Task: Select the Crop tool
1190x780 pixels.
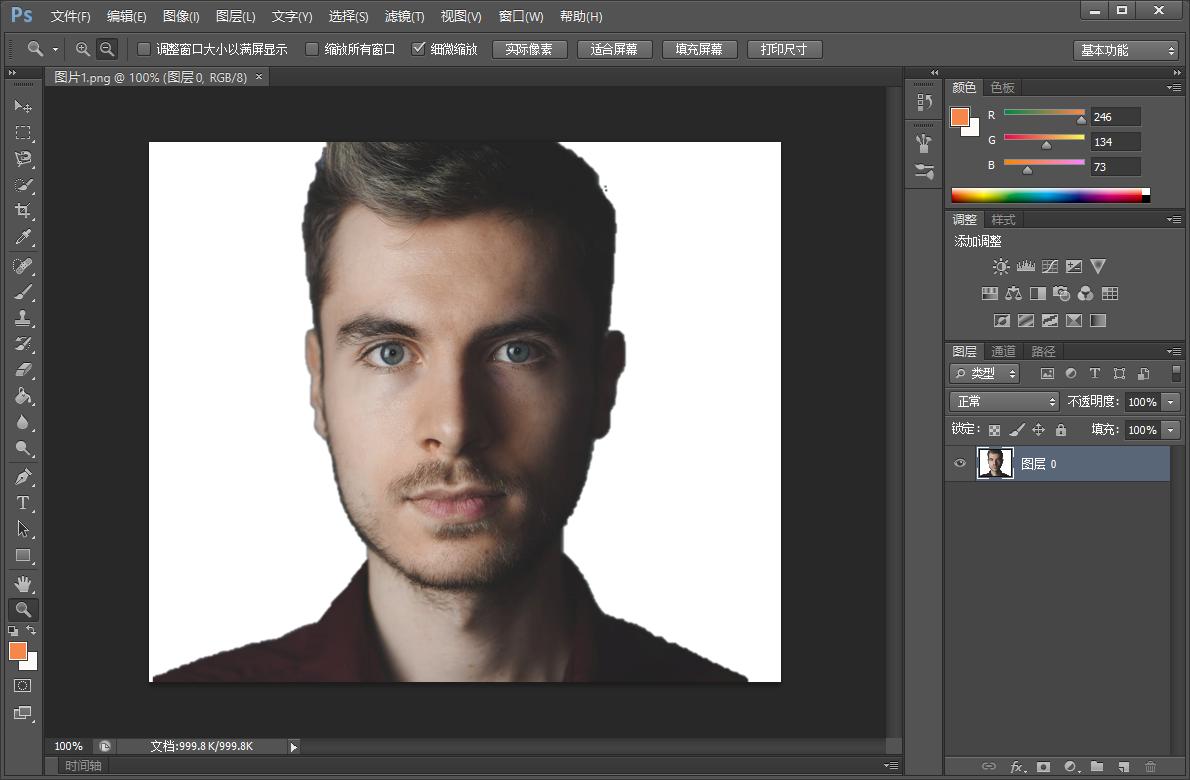Action: tap(23, 211)
